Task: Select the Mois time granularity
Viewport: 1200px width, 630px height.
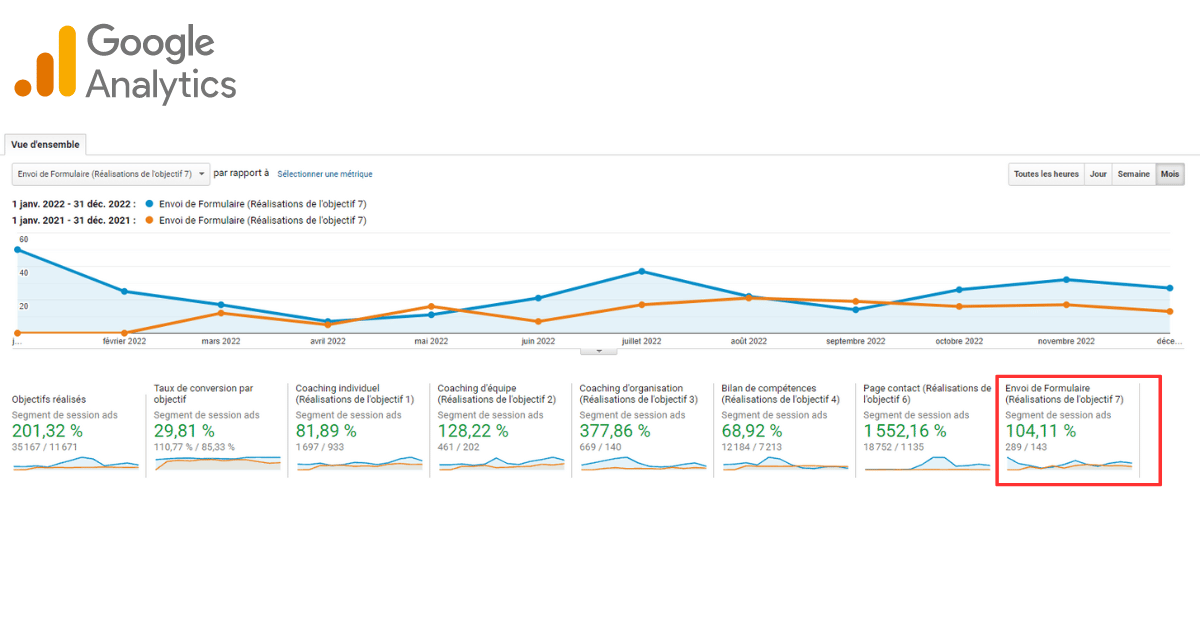Action: (x=1170, y=174)
